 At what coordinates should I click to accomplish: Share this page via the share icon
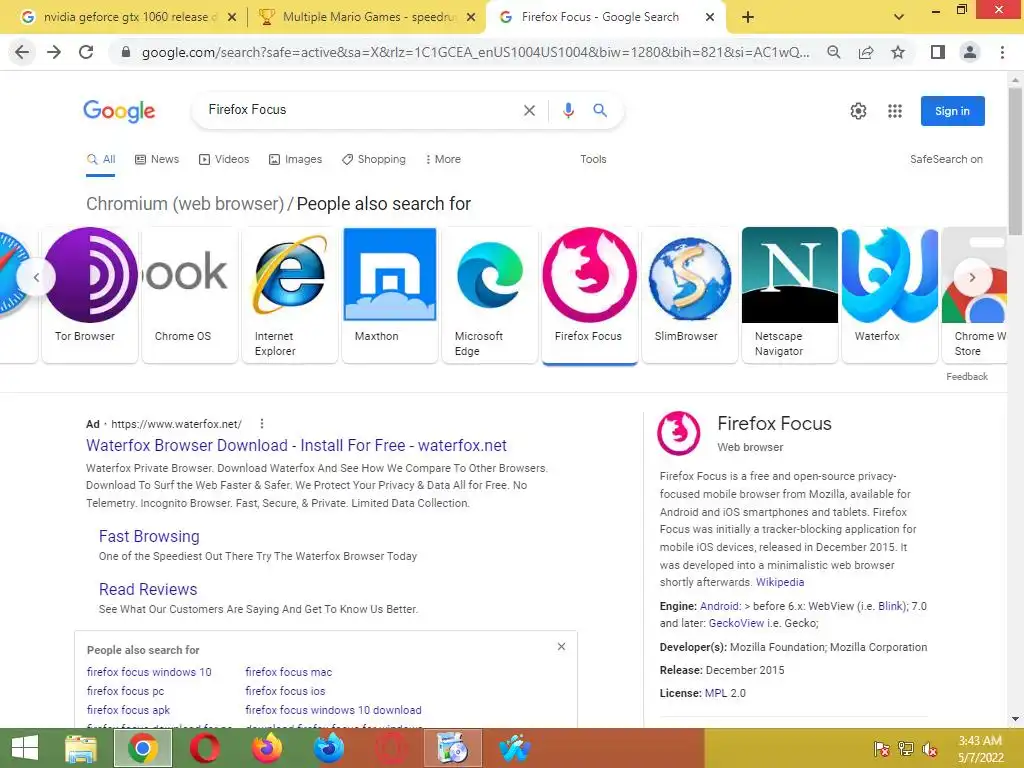click(866, 52)
